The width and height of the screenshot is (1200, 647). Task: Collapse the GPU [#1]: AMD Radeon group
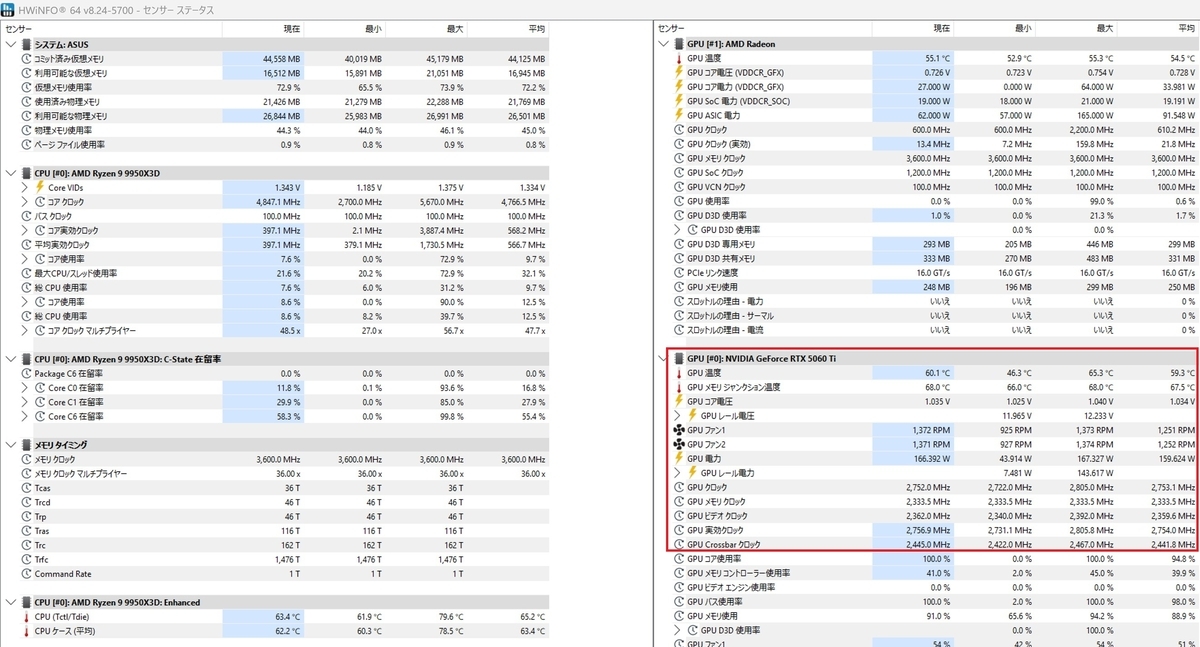pos(664,44)
